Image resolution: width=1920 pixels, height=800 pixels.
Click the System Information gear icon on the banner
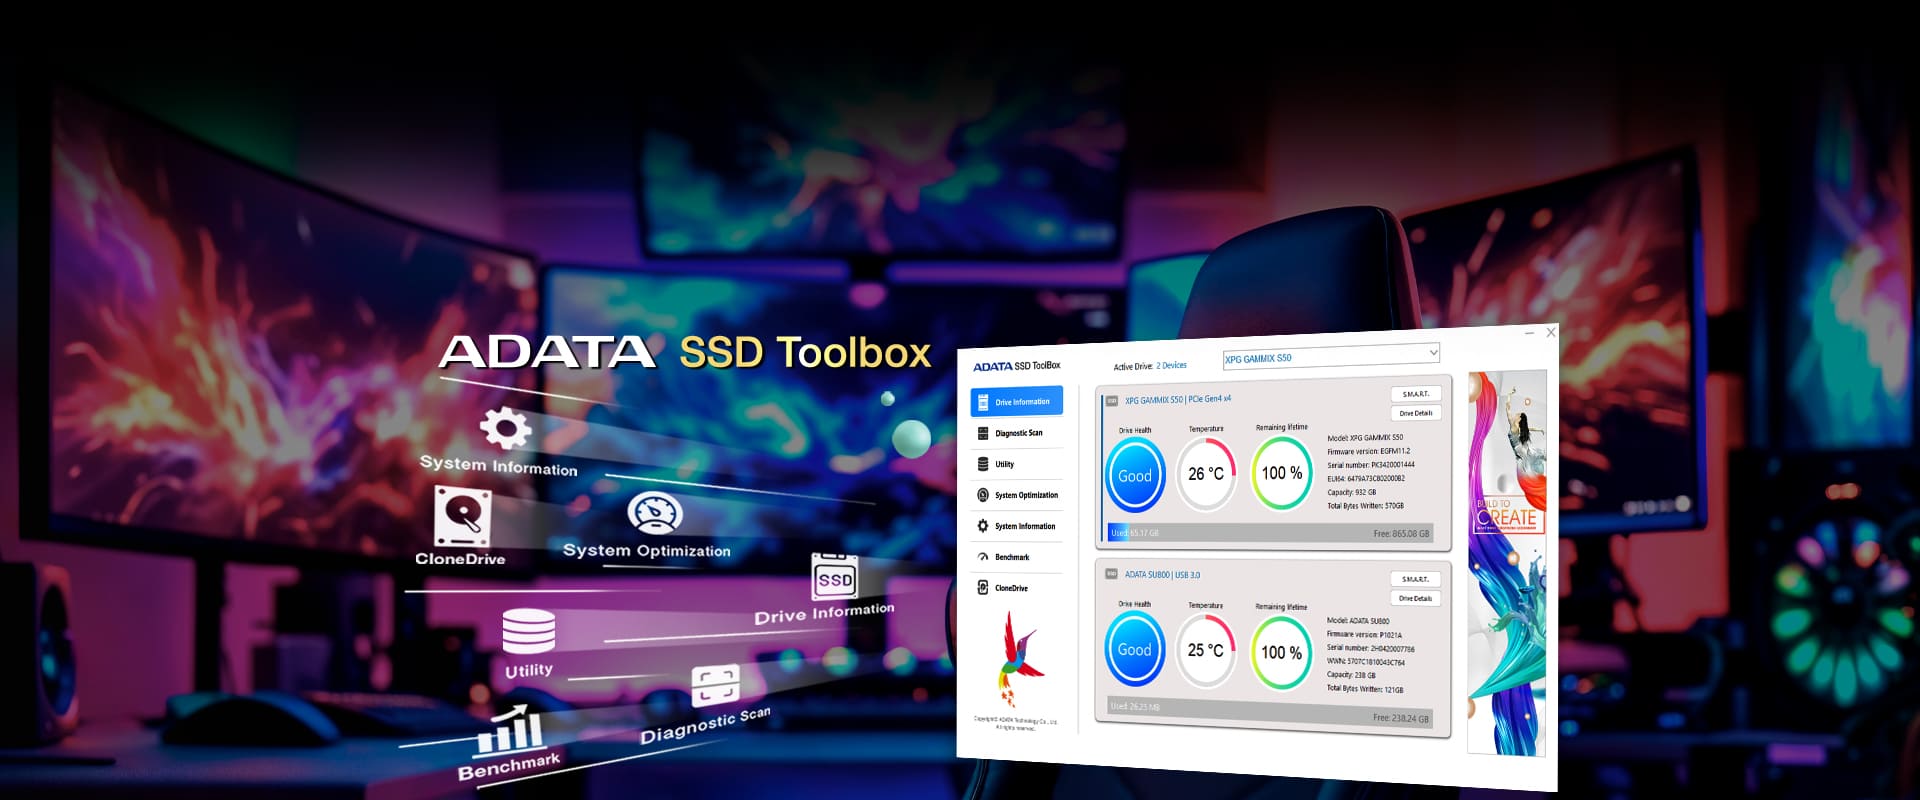click(x=505, y=429)
